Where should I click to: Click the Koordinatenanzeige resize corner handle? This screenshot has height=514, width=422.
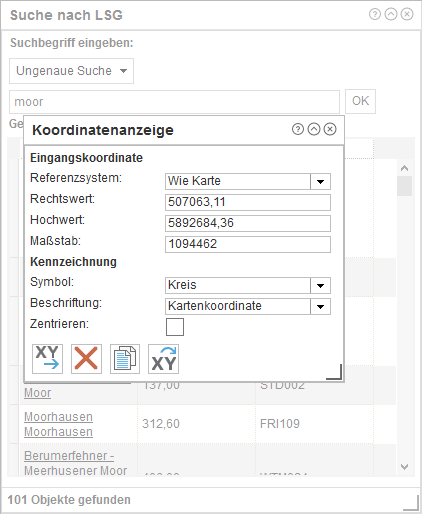pos(335,372)
